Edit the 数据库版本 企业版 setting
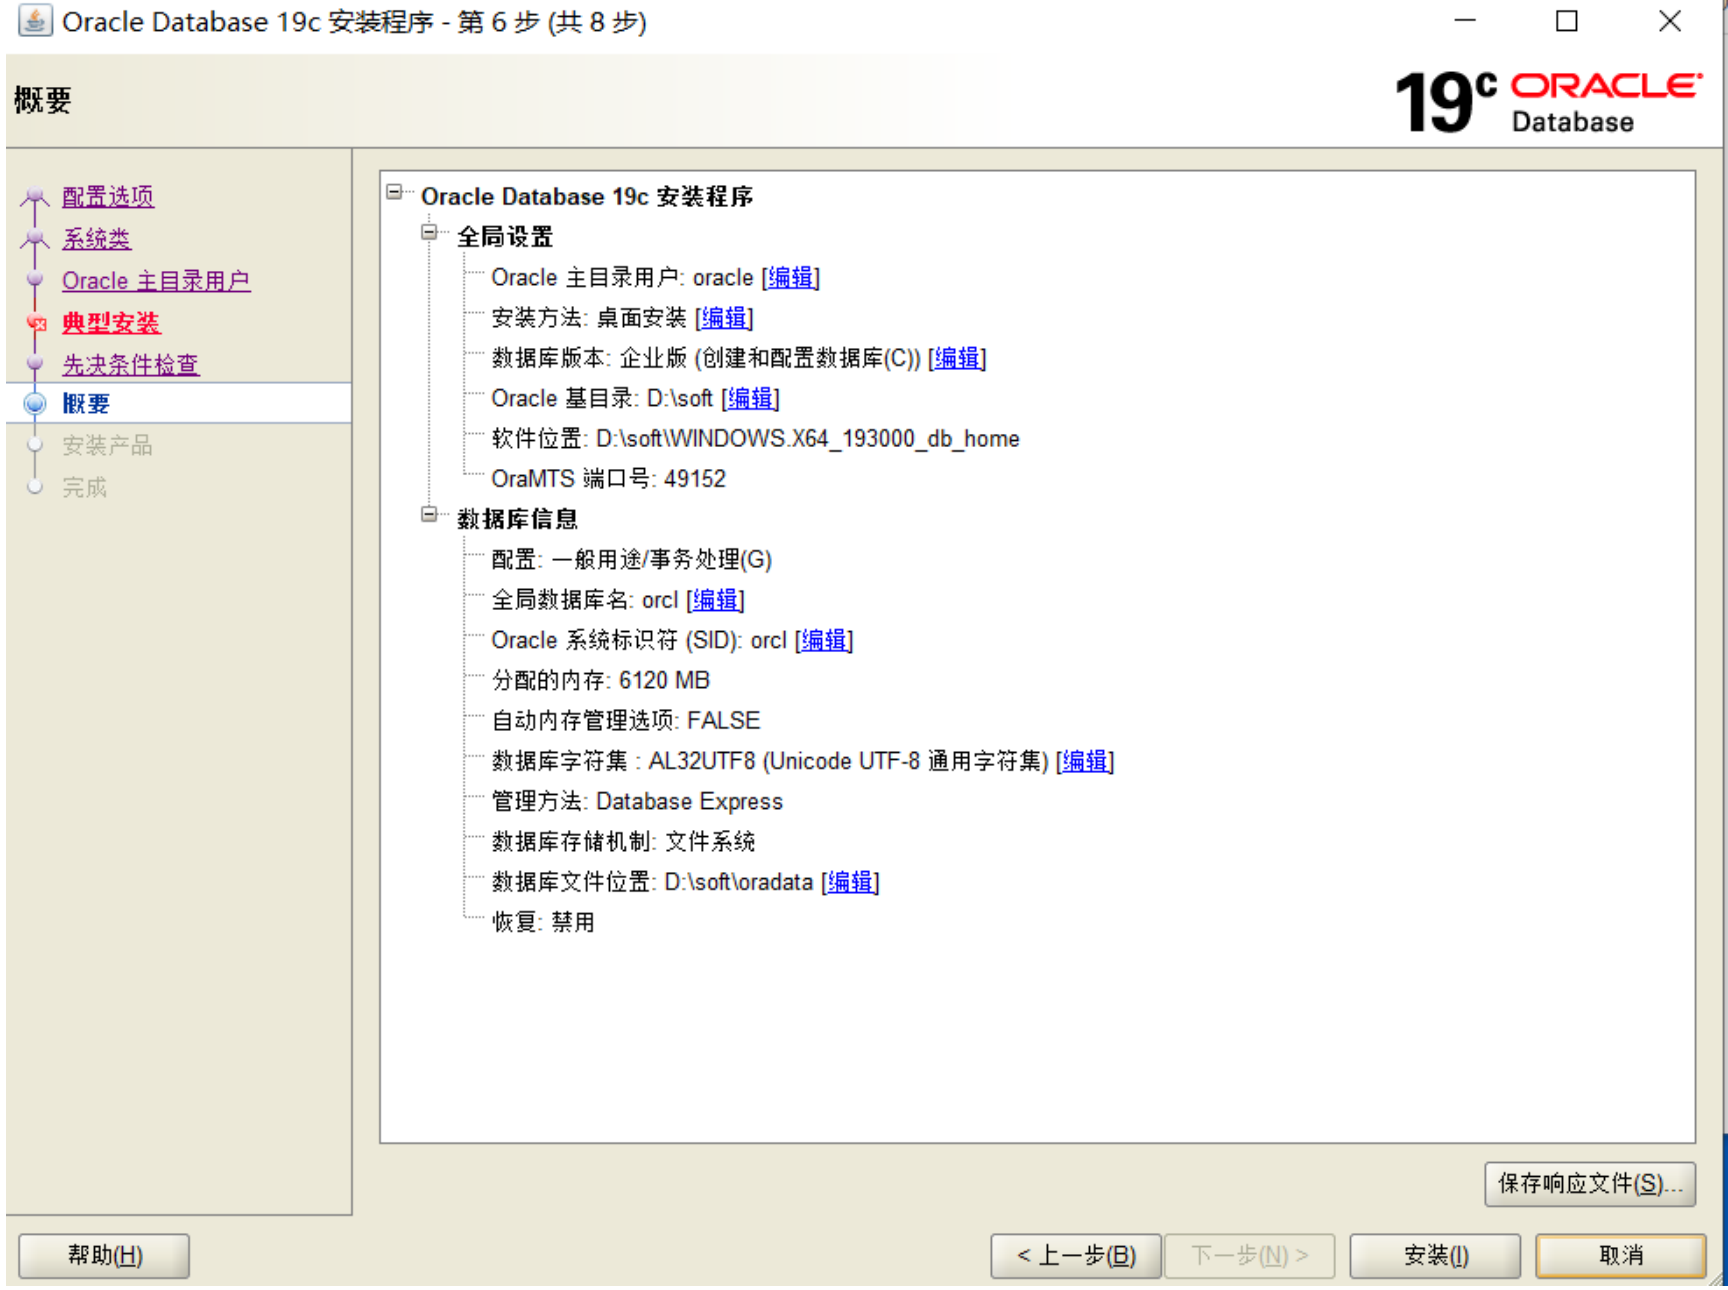 tap(957, 358)
